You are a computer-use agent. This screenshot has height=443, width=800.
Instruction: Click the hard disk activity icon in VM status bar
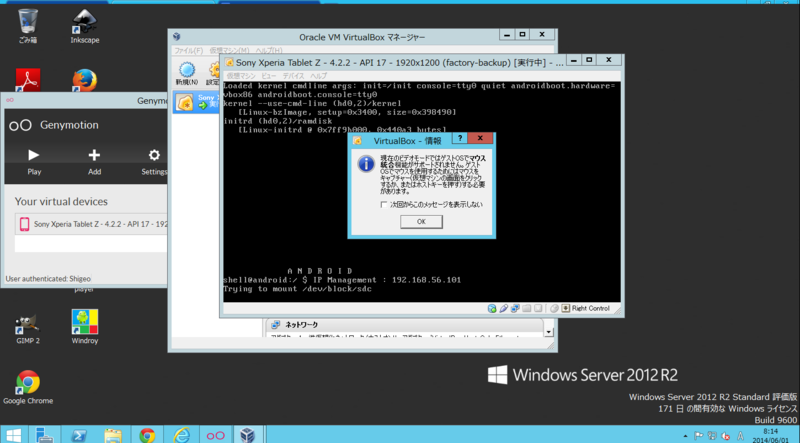[x=492, y=308]
